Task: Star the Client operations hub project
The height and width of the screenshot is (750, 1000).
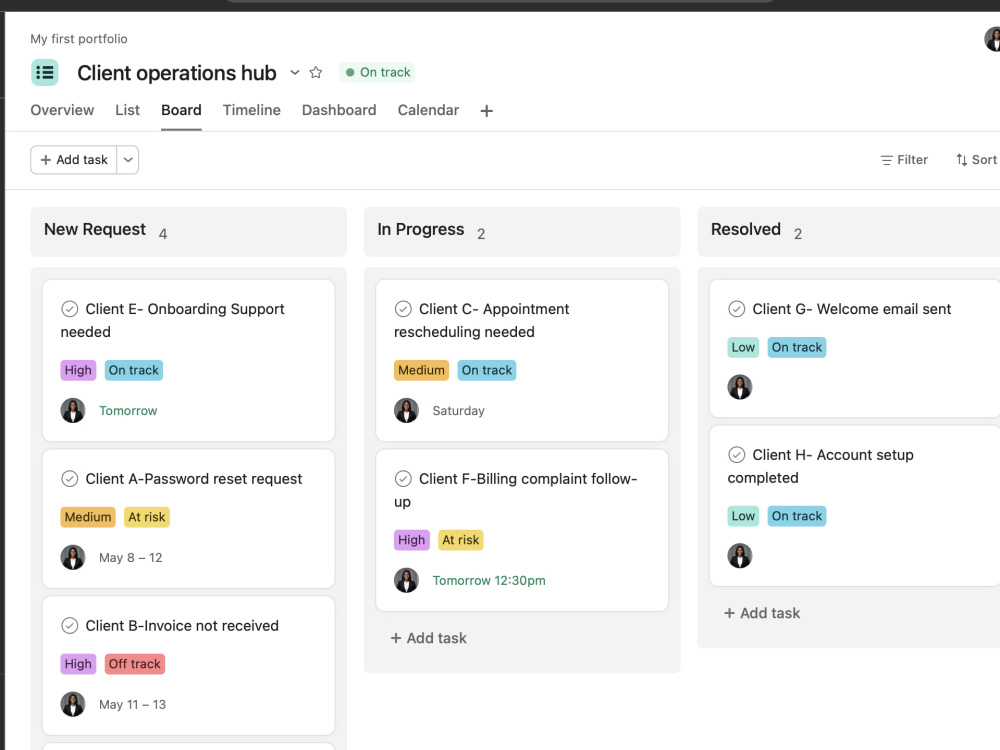Action: point(316,73)
